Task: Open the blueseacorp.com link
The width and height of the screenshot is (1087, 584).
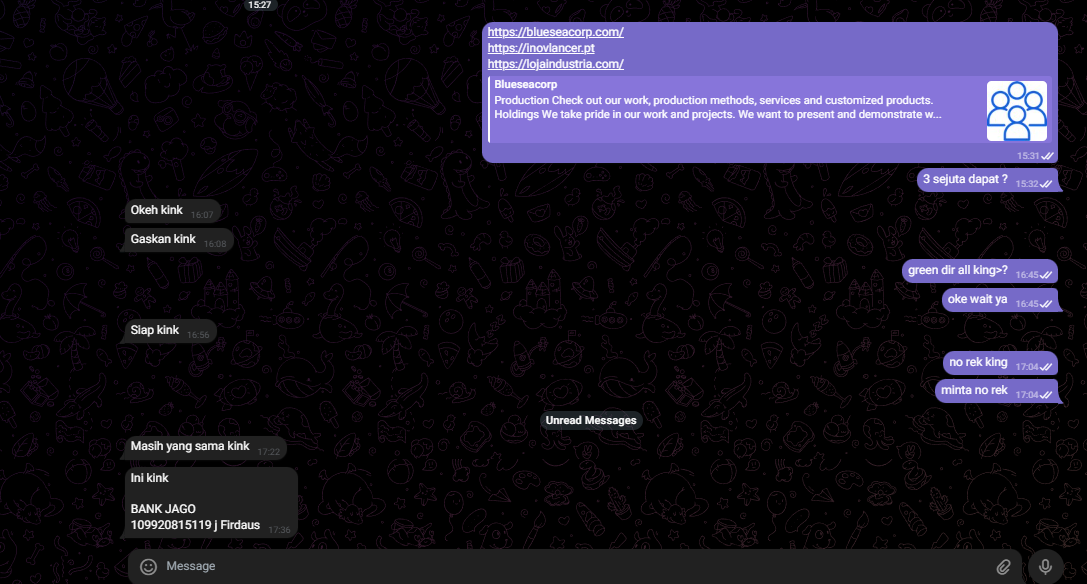Action: (555, 32)
